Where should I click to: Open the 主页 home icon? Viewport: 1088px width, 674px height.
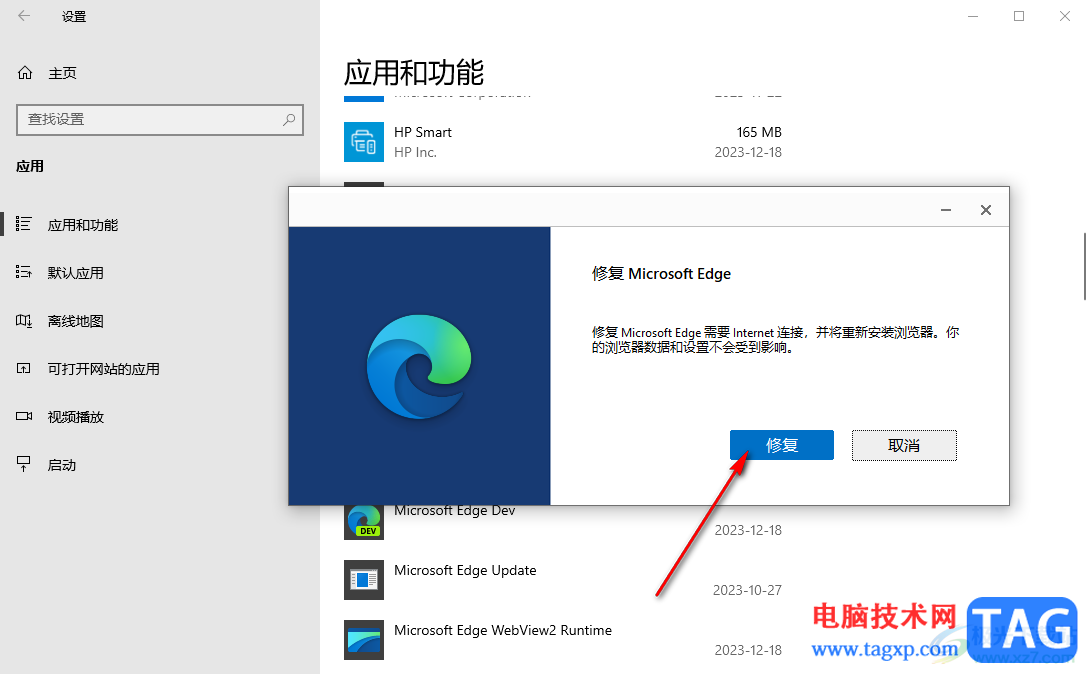tap(25, 73)
